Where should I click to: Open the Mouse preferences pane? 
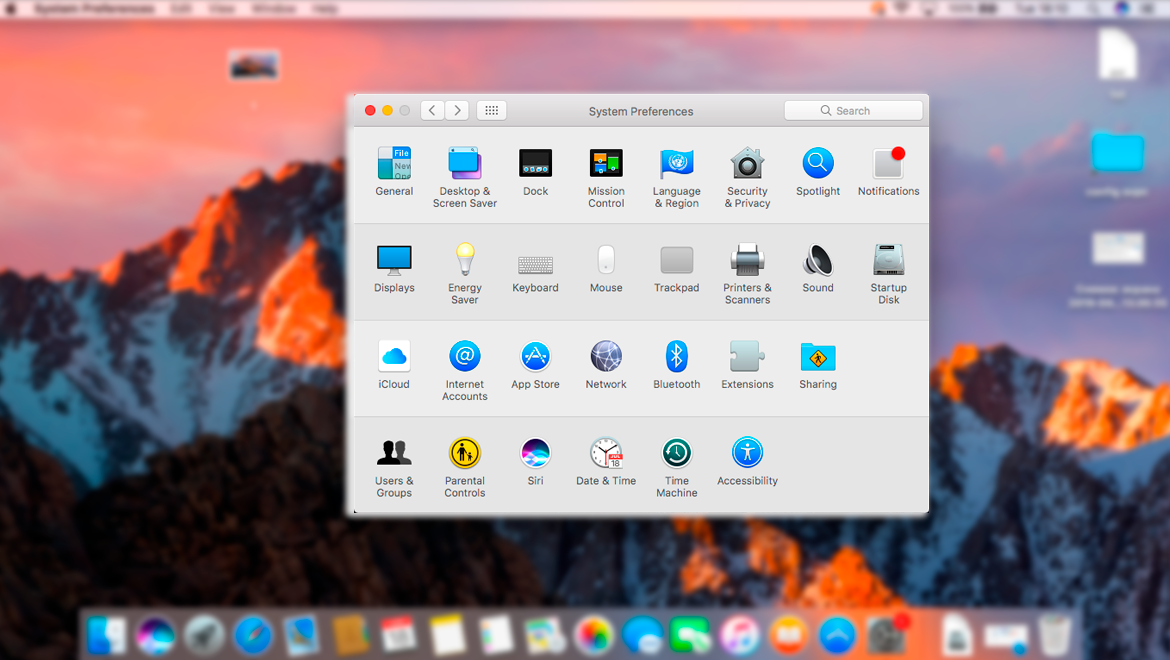(606, 268)
